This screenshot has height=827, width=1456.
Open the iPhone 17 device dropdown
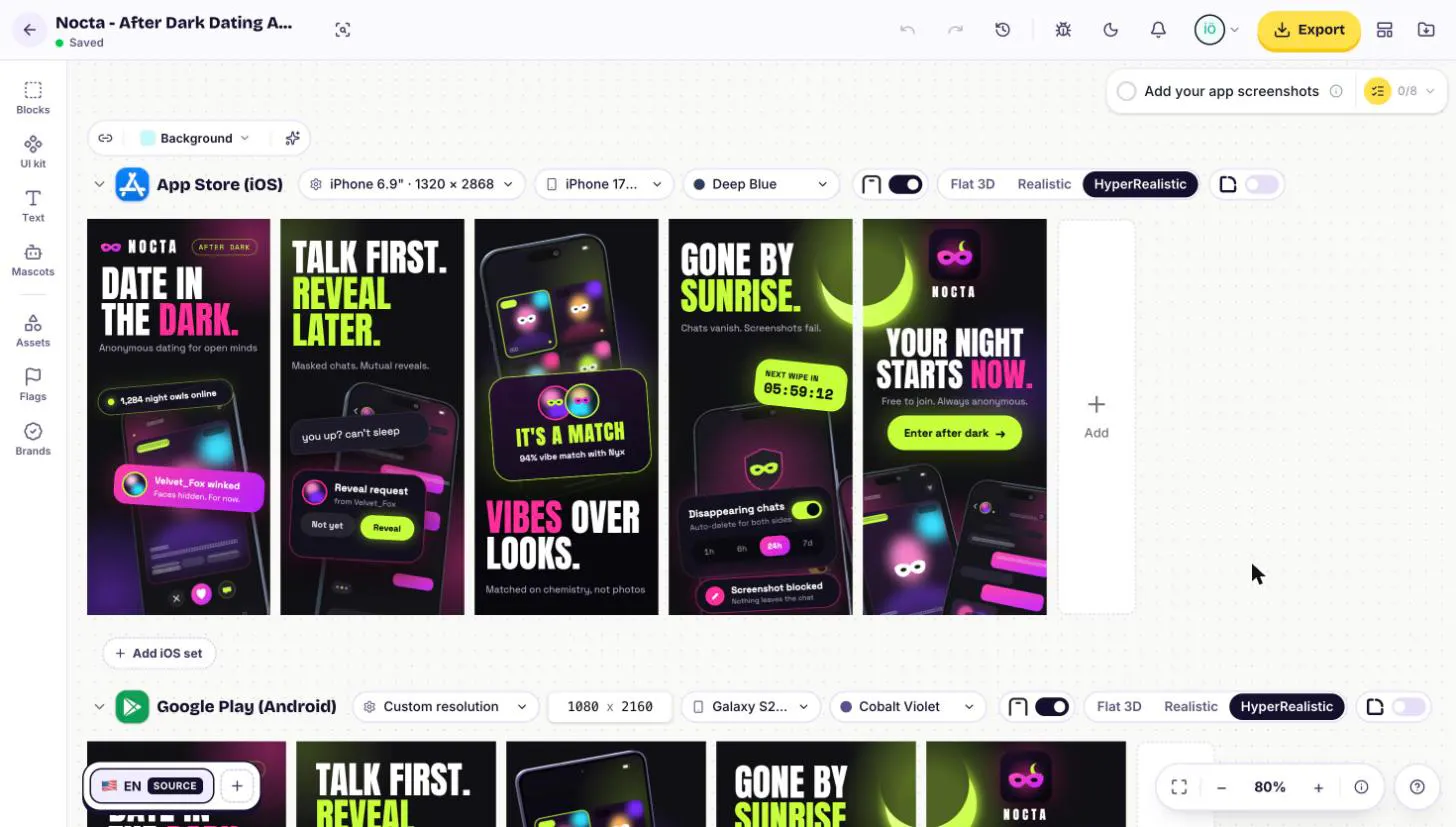[x=604, y=184]
